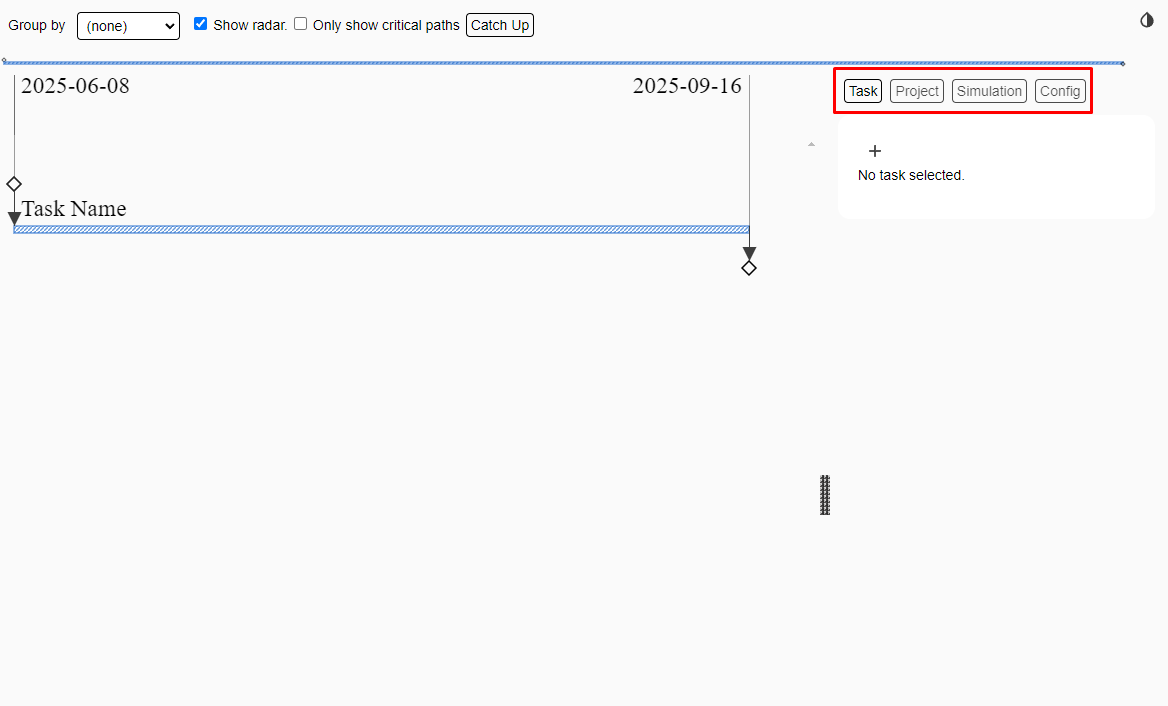The height and width of the screenshot is (706, 1168).
Task: Switch to the Task tab
Action: (x=863, y=91)
